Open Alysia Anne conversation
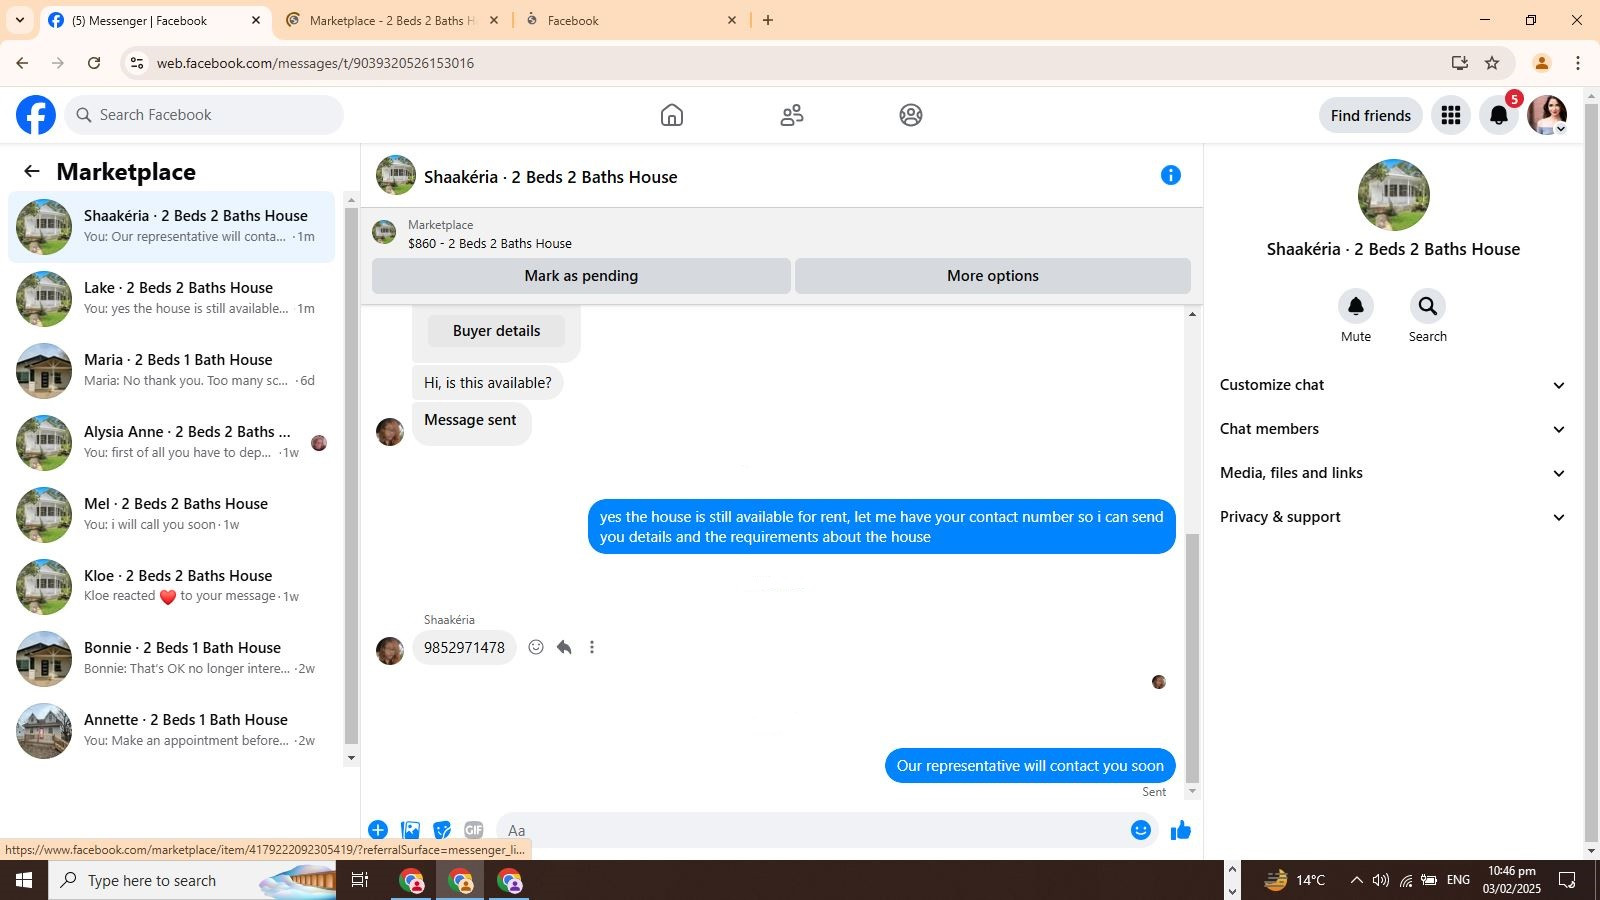Screen dimensions: 1600x900 click(x=172, y=443)
